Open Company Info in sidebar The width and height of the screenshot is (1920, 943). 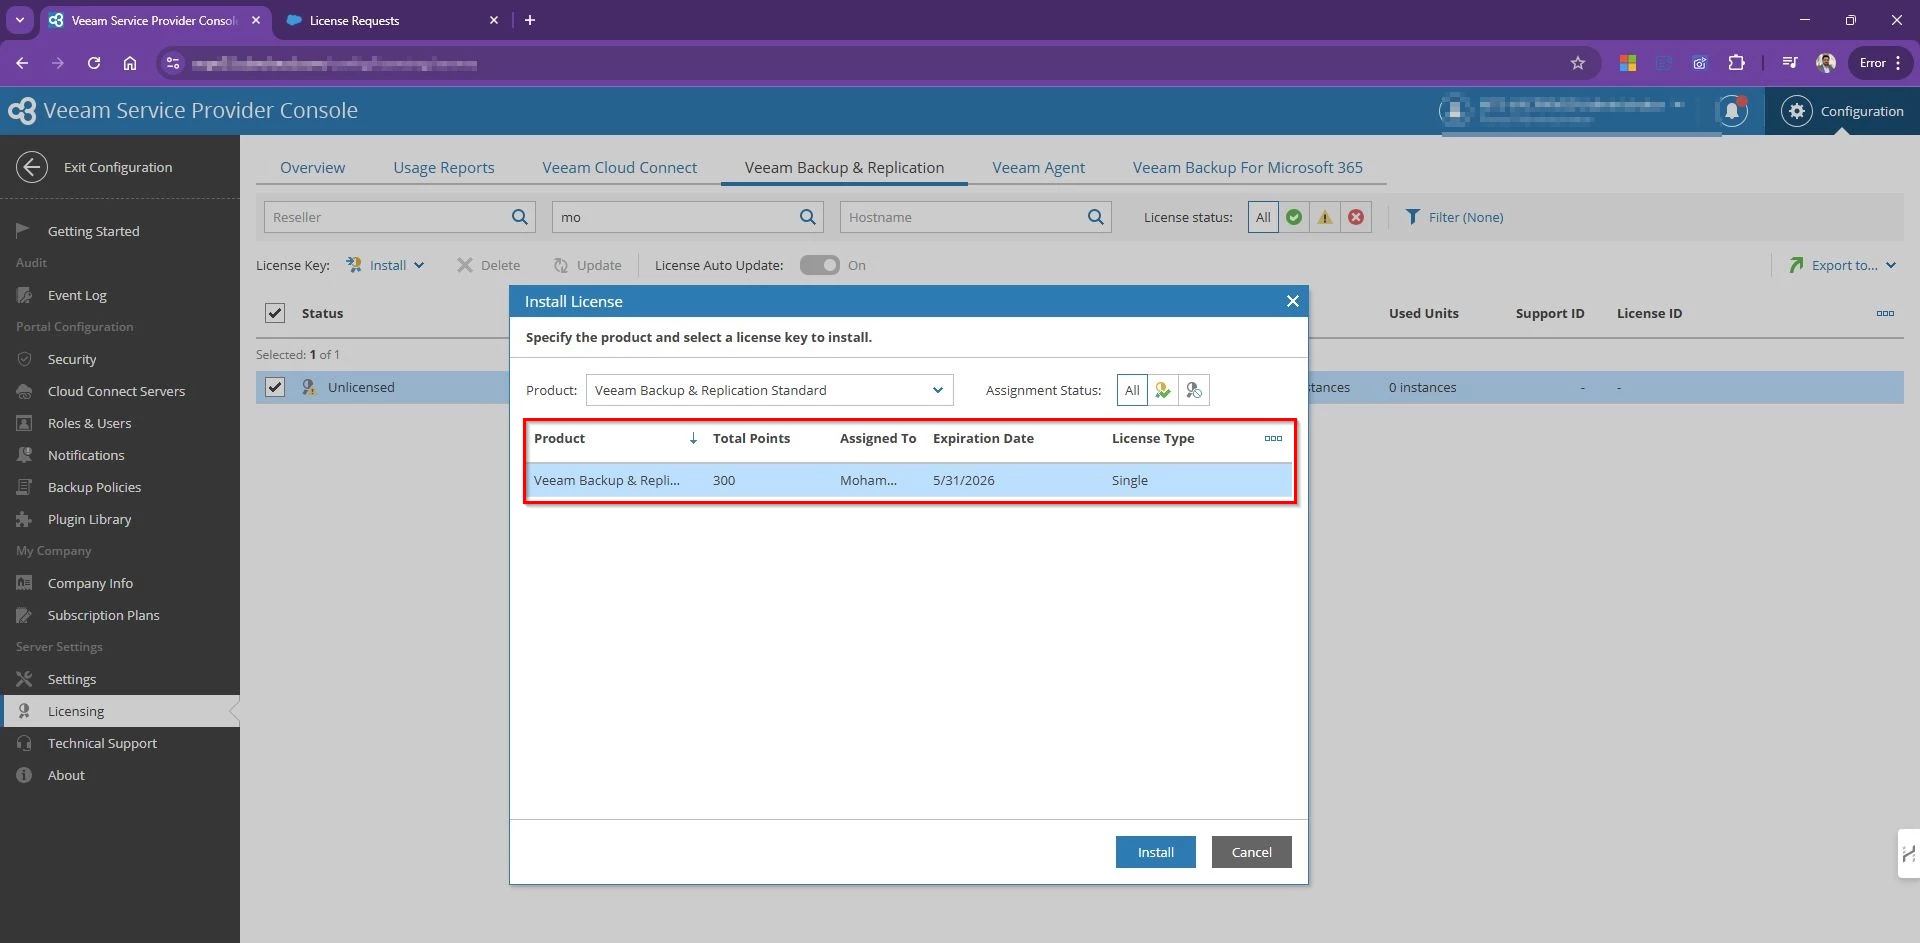(90, 583)
